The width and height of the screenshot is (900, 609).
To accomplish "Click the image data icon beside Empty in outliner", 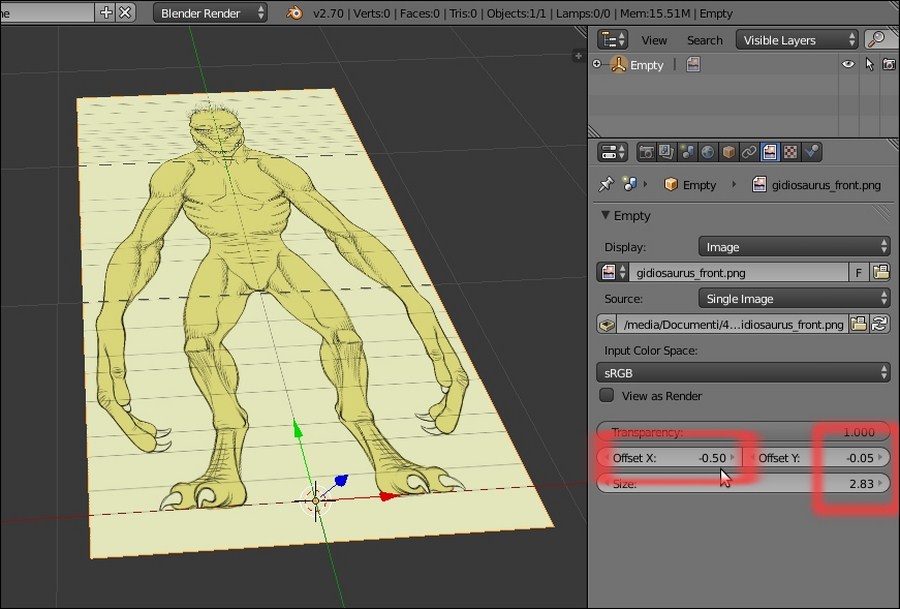I will point(693,64).
